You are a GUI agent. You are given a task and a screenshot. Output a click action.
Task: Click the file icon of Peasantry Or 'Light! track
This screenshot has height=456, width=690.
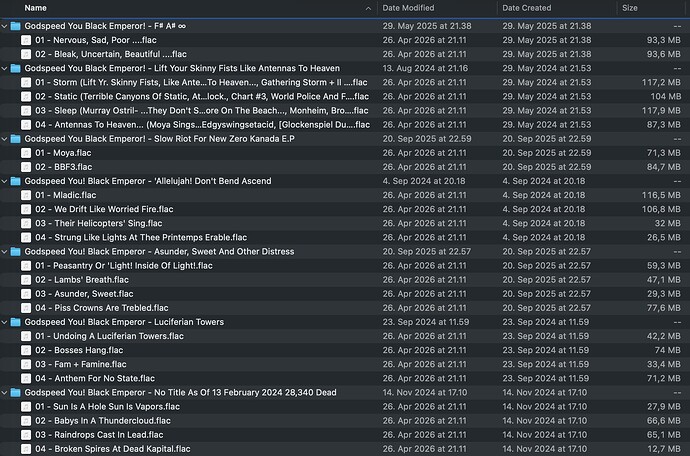(x=26, y=265)
